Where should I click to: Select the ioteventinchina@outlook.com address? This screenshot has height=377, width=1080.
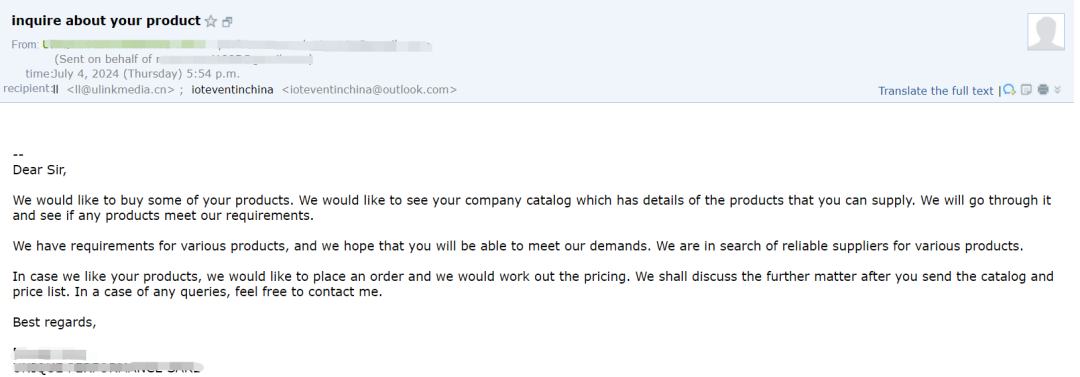tap(369, 90)
